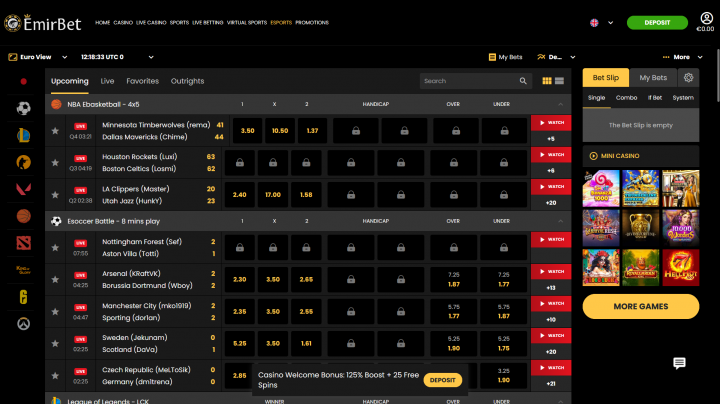
Task: Click the green Deposit button in header
Action: coord(657,22)
